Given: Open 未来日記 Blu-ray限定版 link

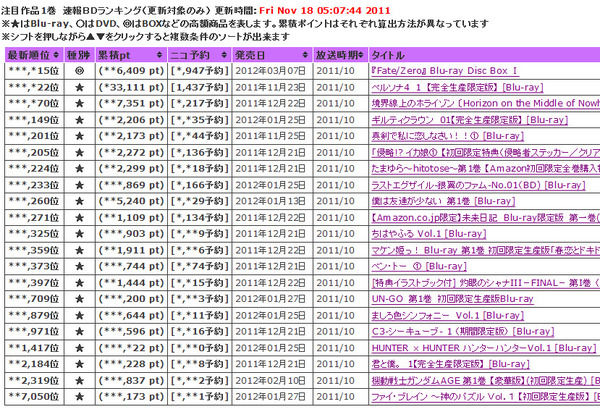Looking at the screenshot, I should [x=486, y=218].
